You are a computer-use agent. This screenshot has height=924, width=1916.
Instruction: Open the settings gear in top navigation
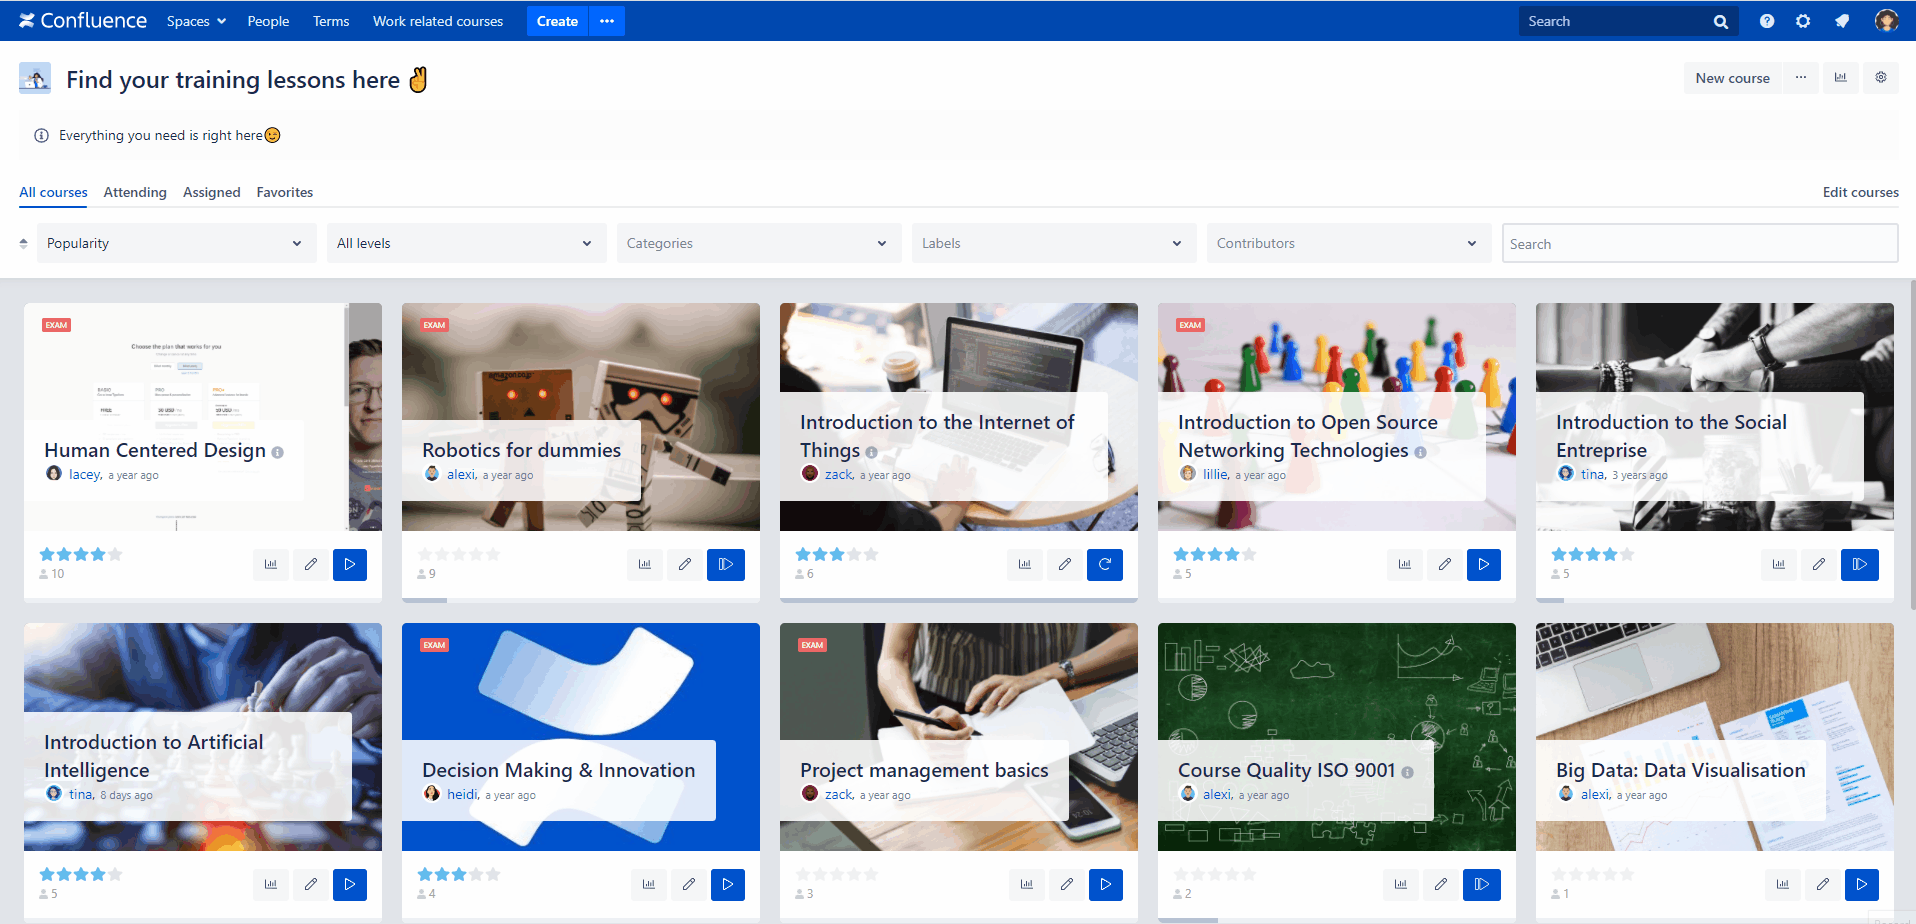1803,21
